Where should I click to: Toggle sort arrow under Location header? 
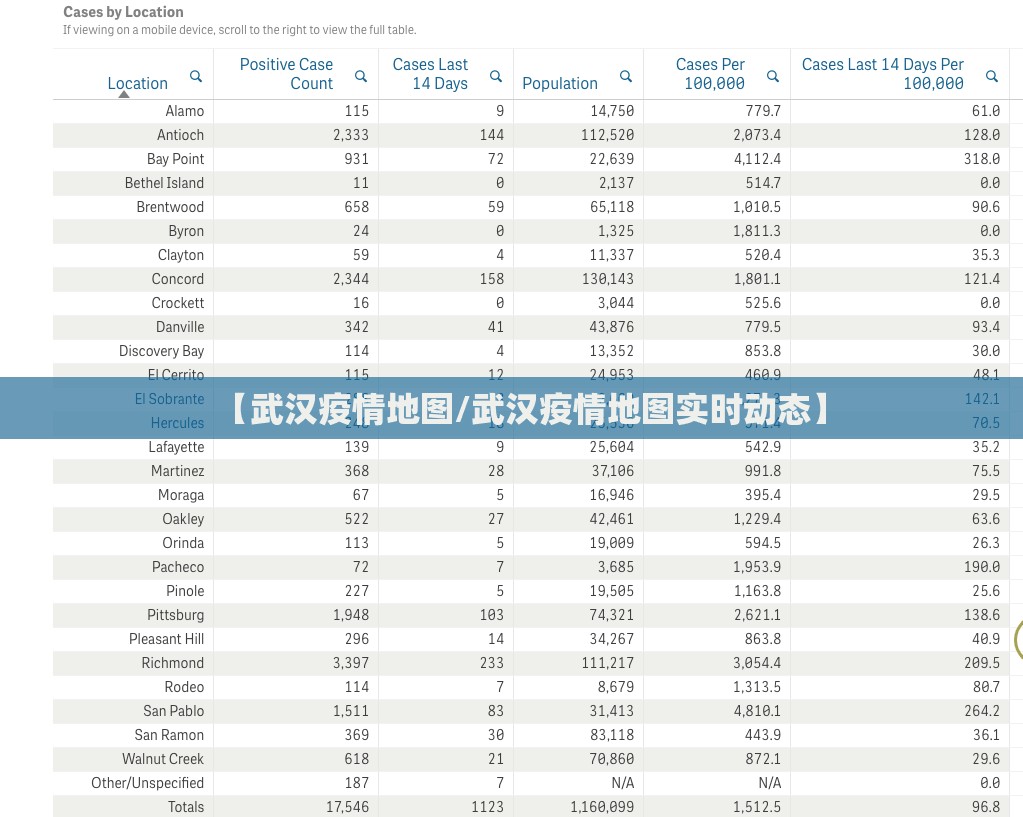pos(124,95)
